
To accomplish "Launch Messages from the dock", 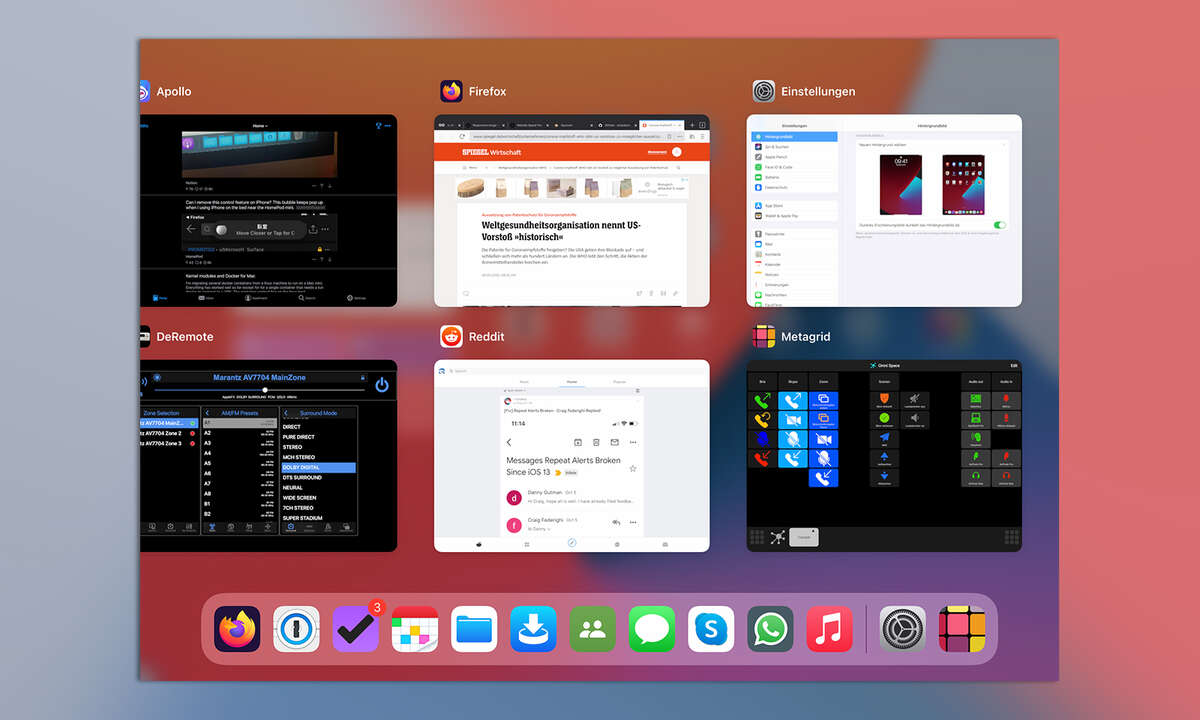I will (652, 629).
